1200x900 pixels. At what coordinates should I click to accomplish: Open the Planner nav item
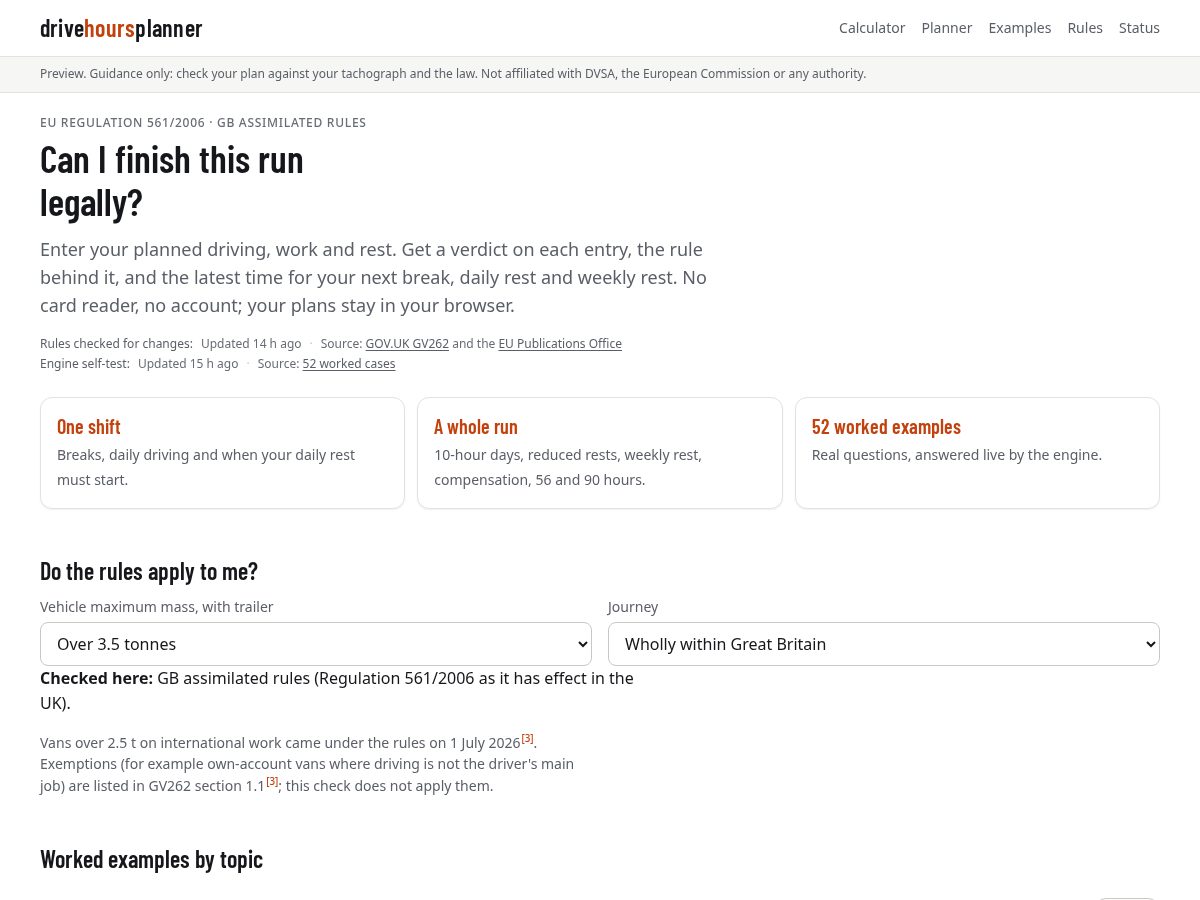pyautogui.click(x=947, y=28)
